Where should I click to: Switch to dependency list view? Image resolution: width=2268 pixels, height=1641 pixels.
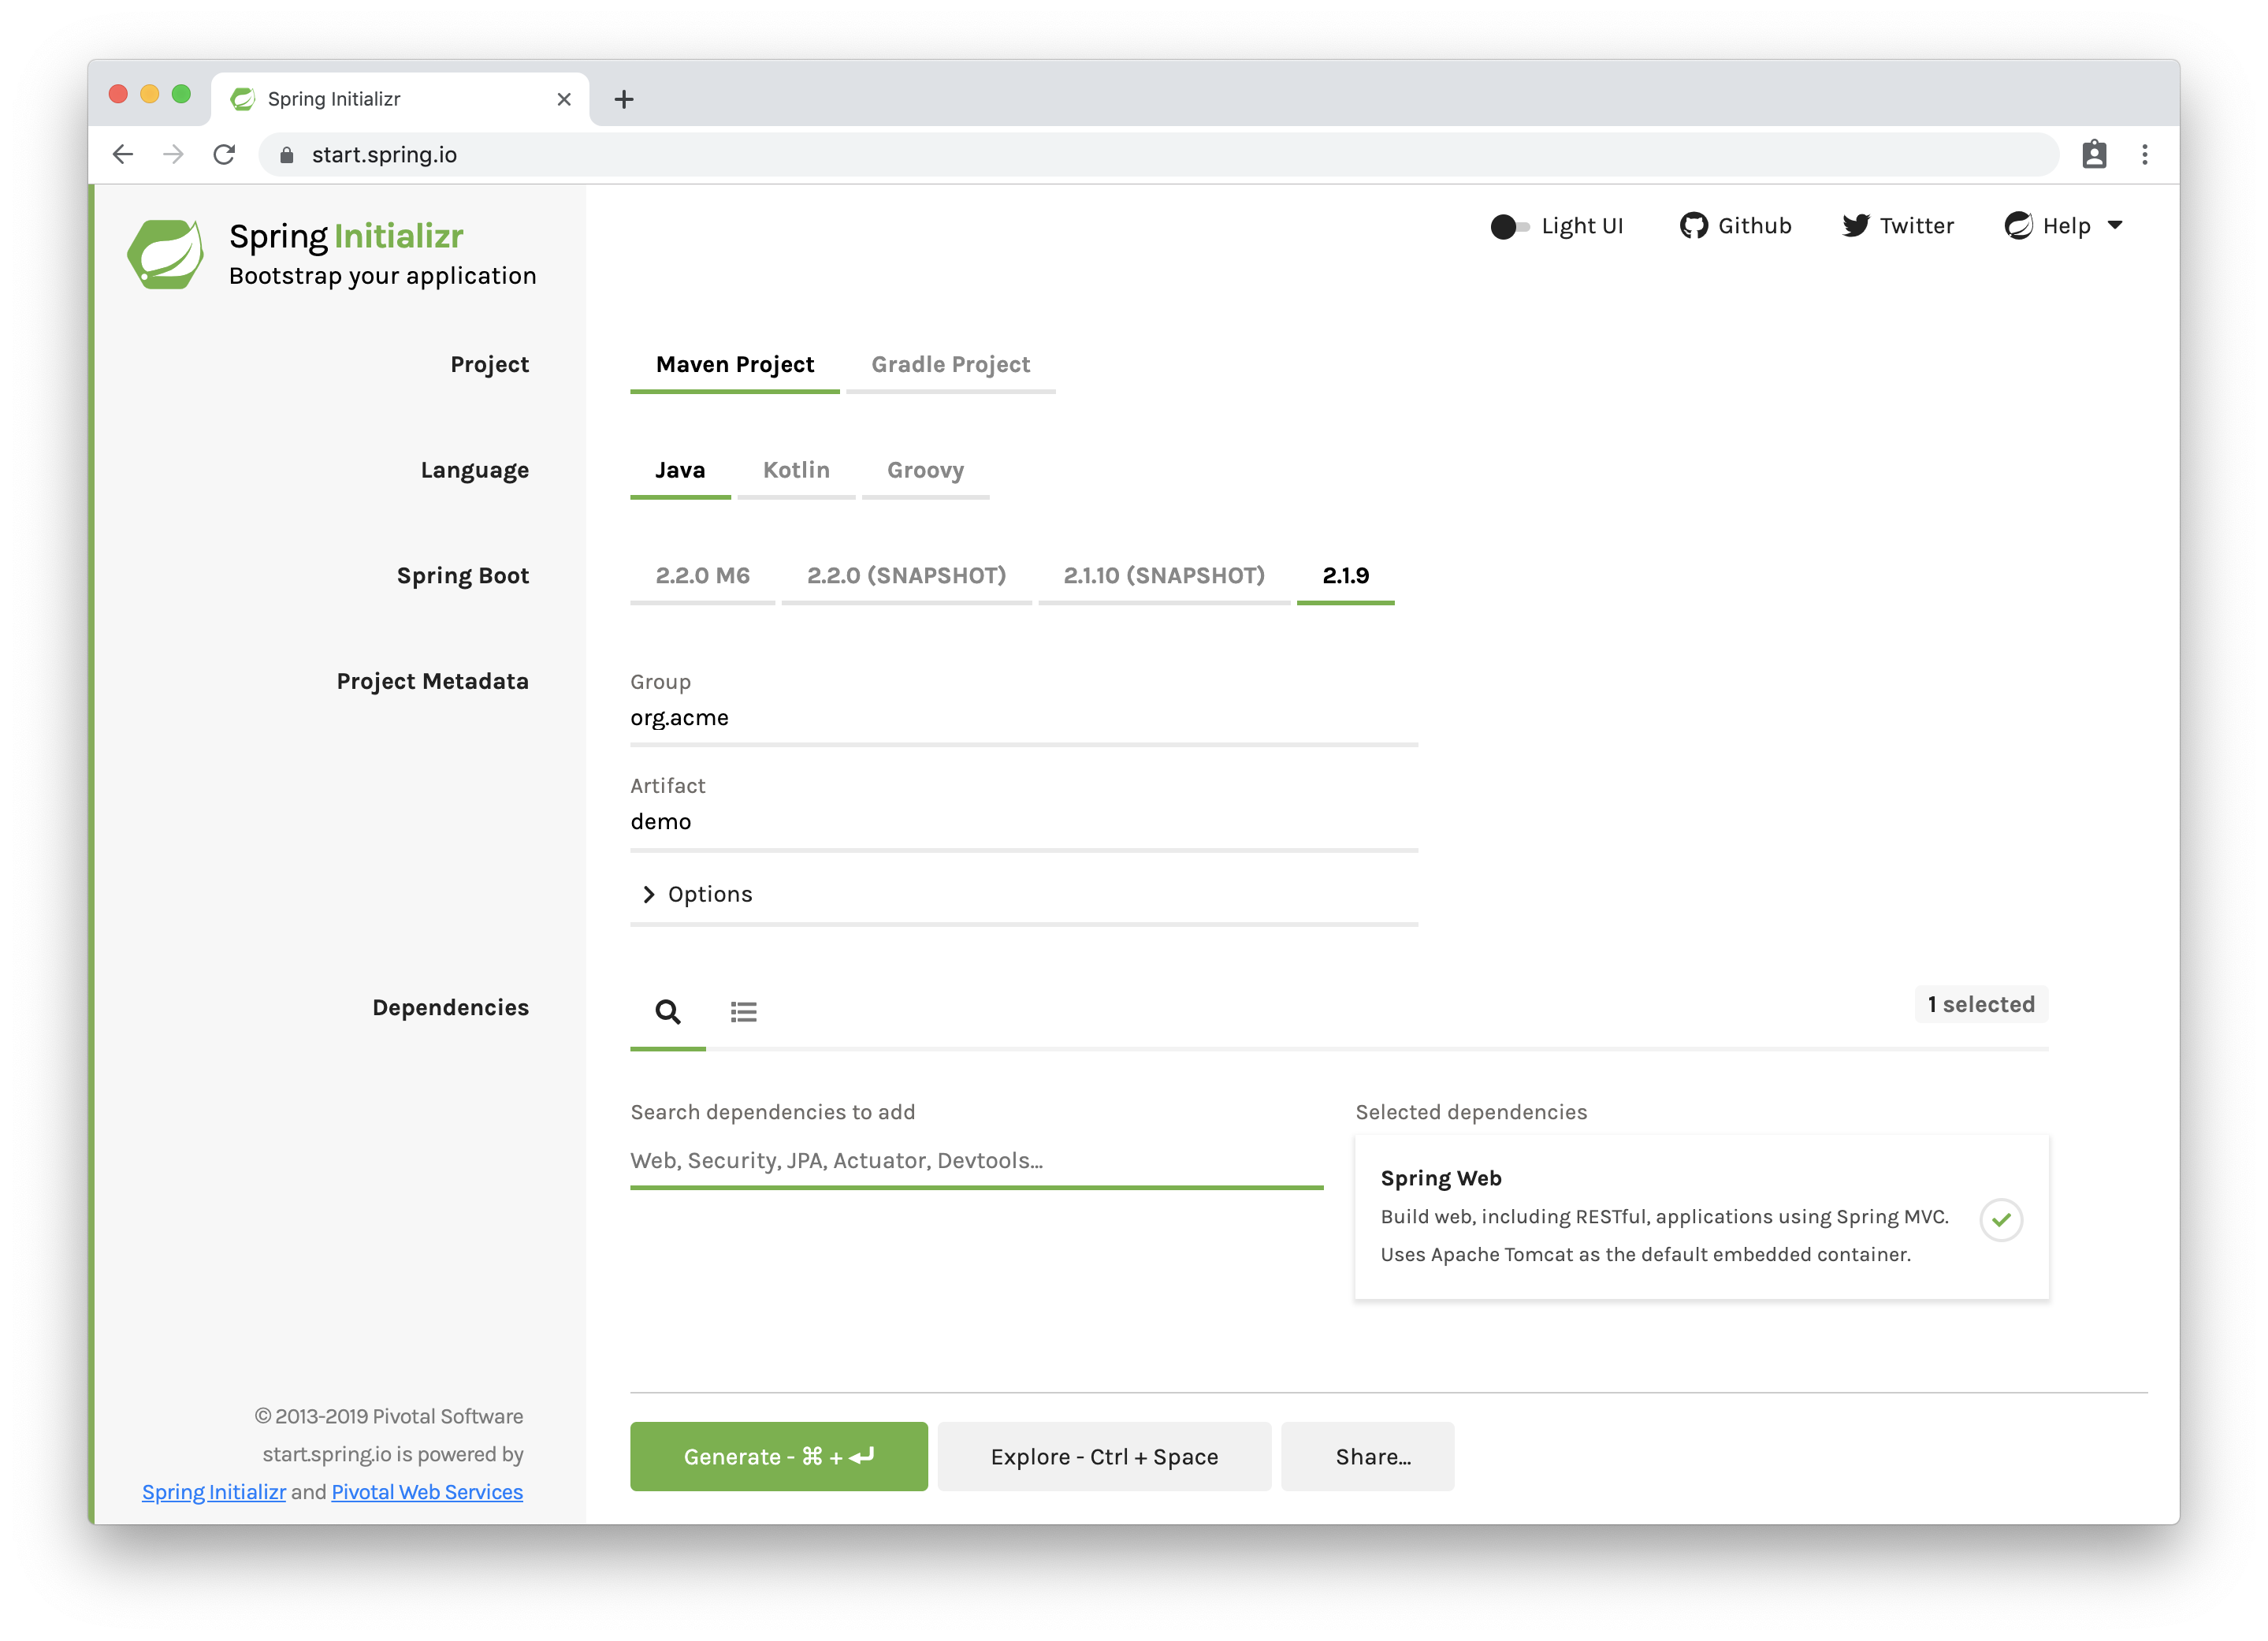743,1011
